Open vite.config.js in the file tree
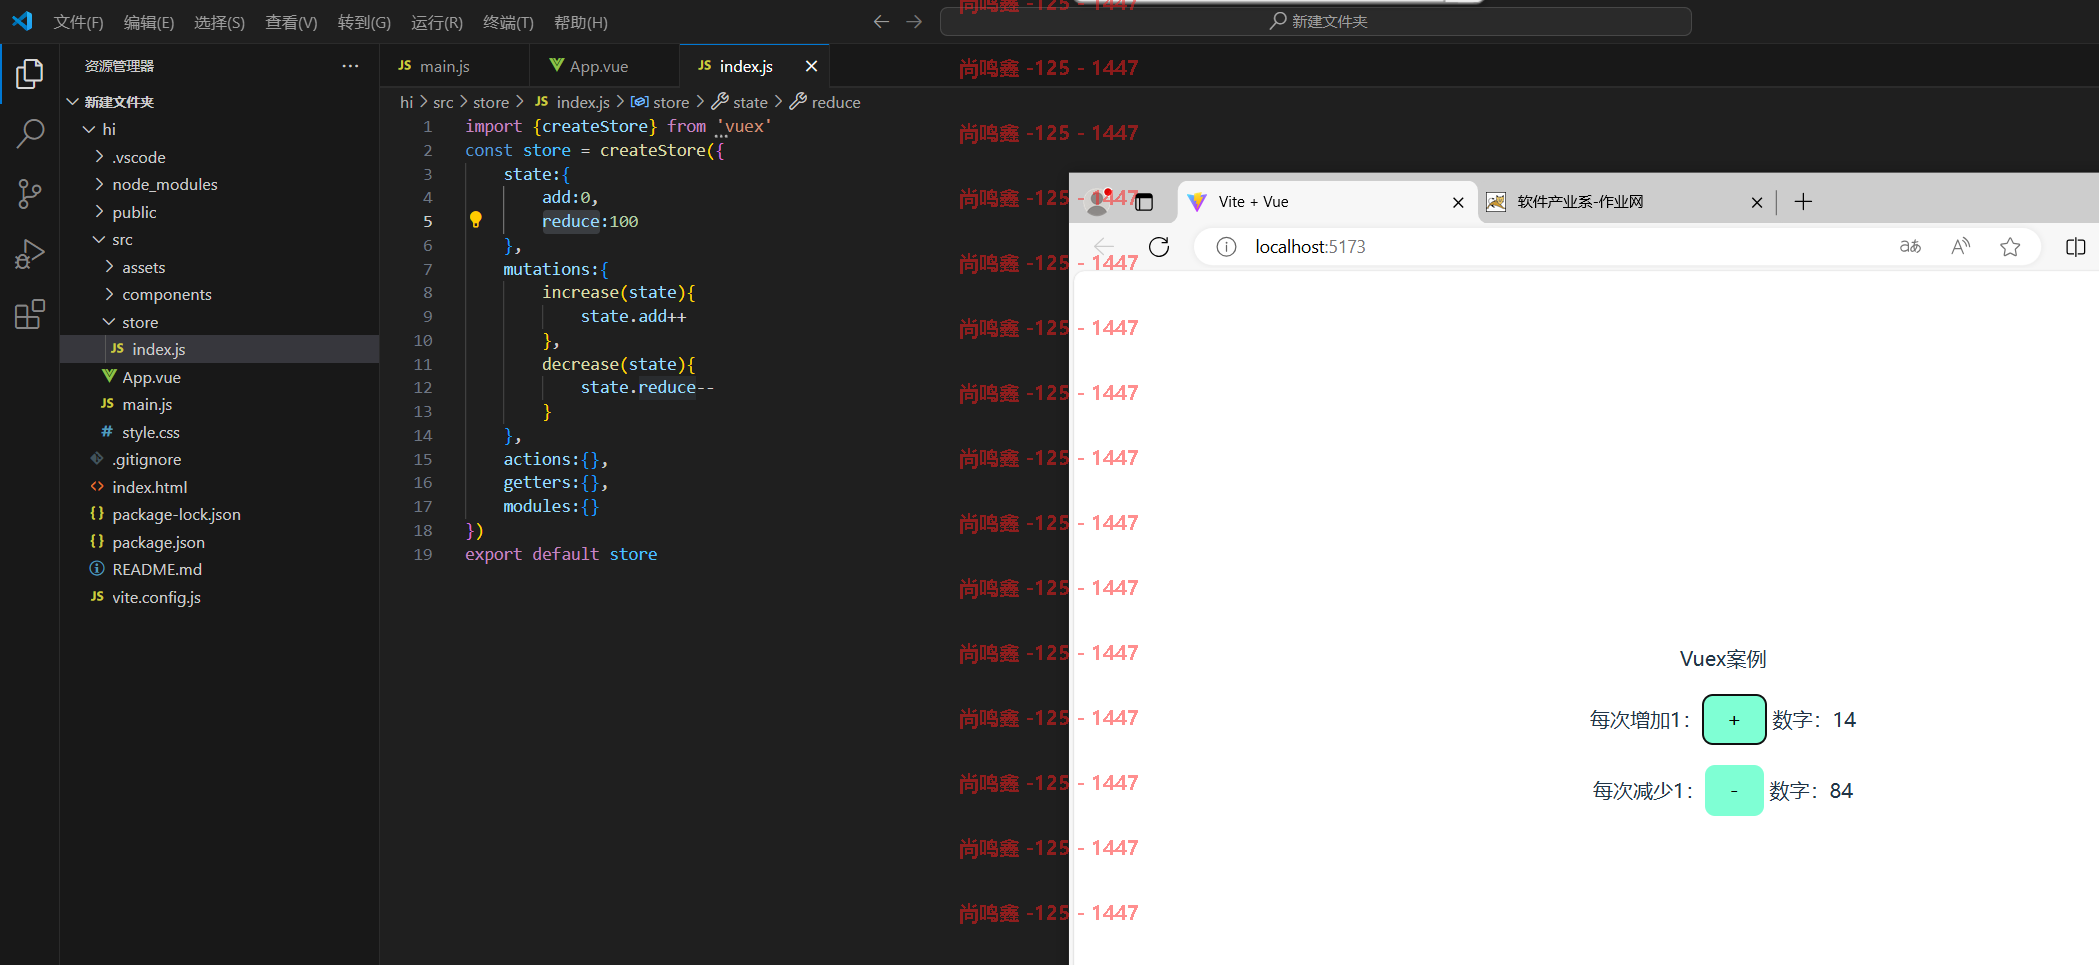 (220, 597)
